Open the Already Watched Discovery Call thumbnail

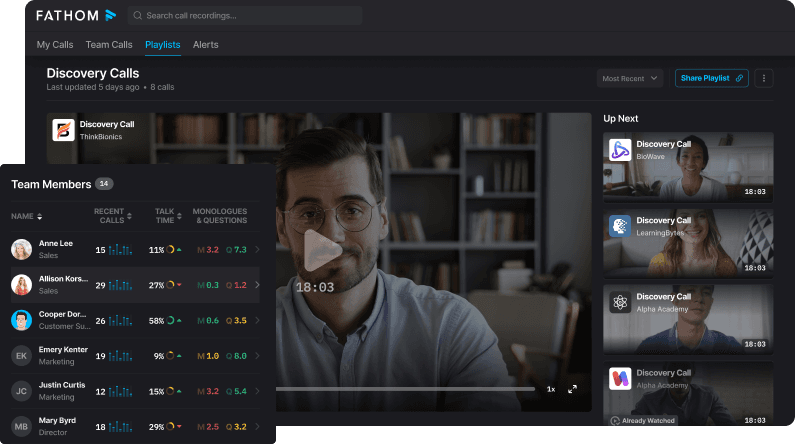pos(688,393)
